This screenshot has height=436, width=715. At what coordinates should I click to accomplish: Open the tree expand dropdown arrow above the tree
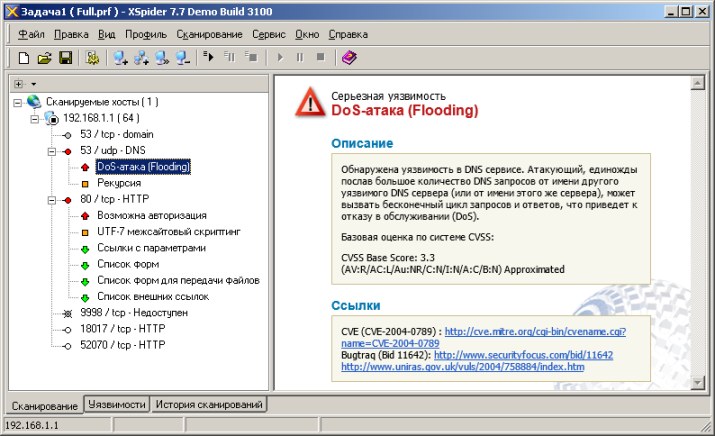point(33,84)
